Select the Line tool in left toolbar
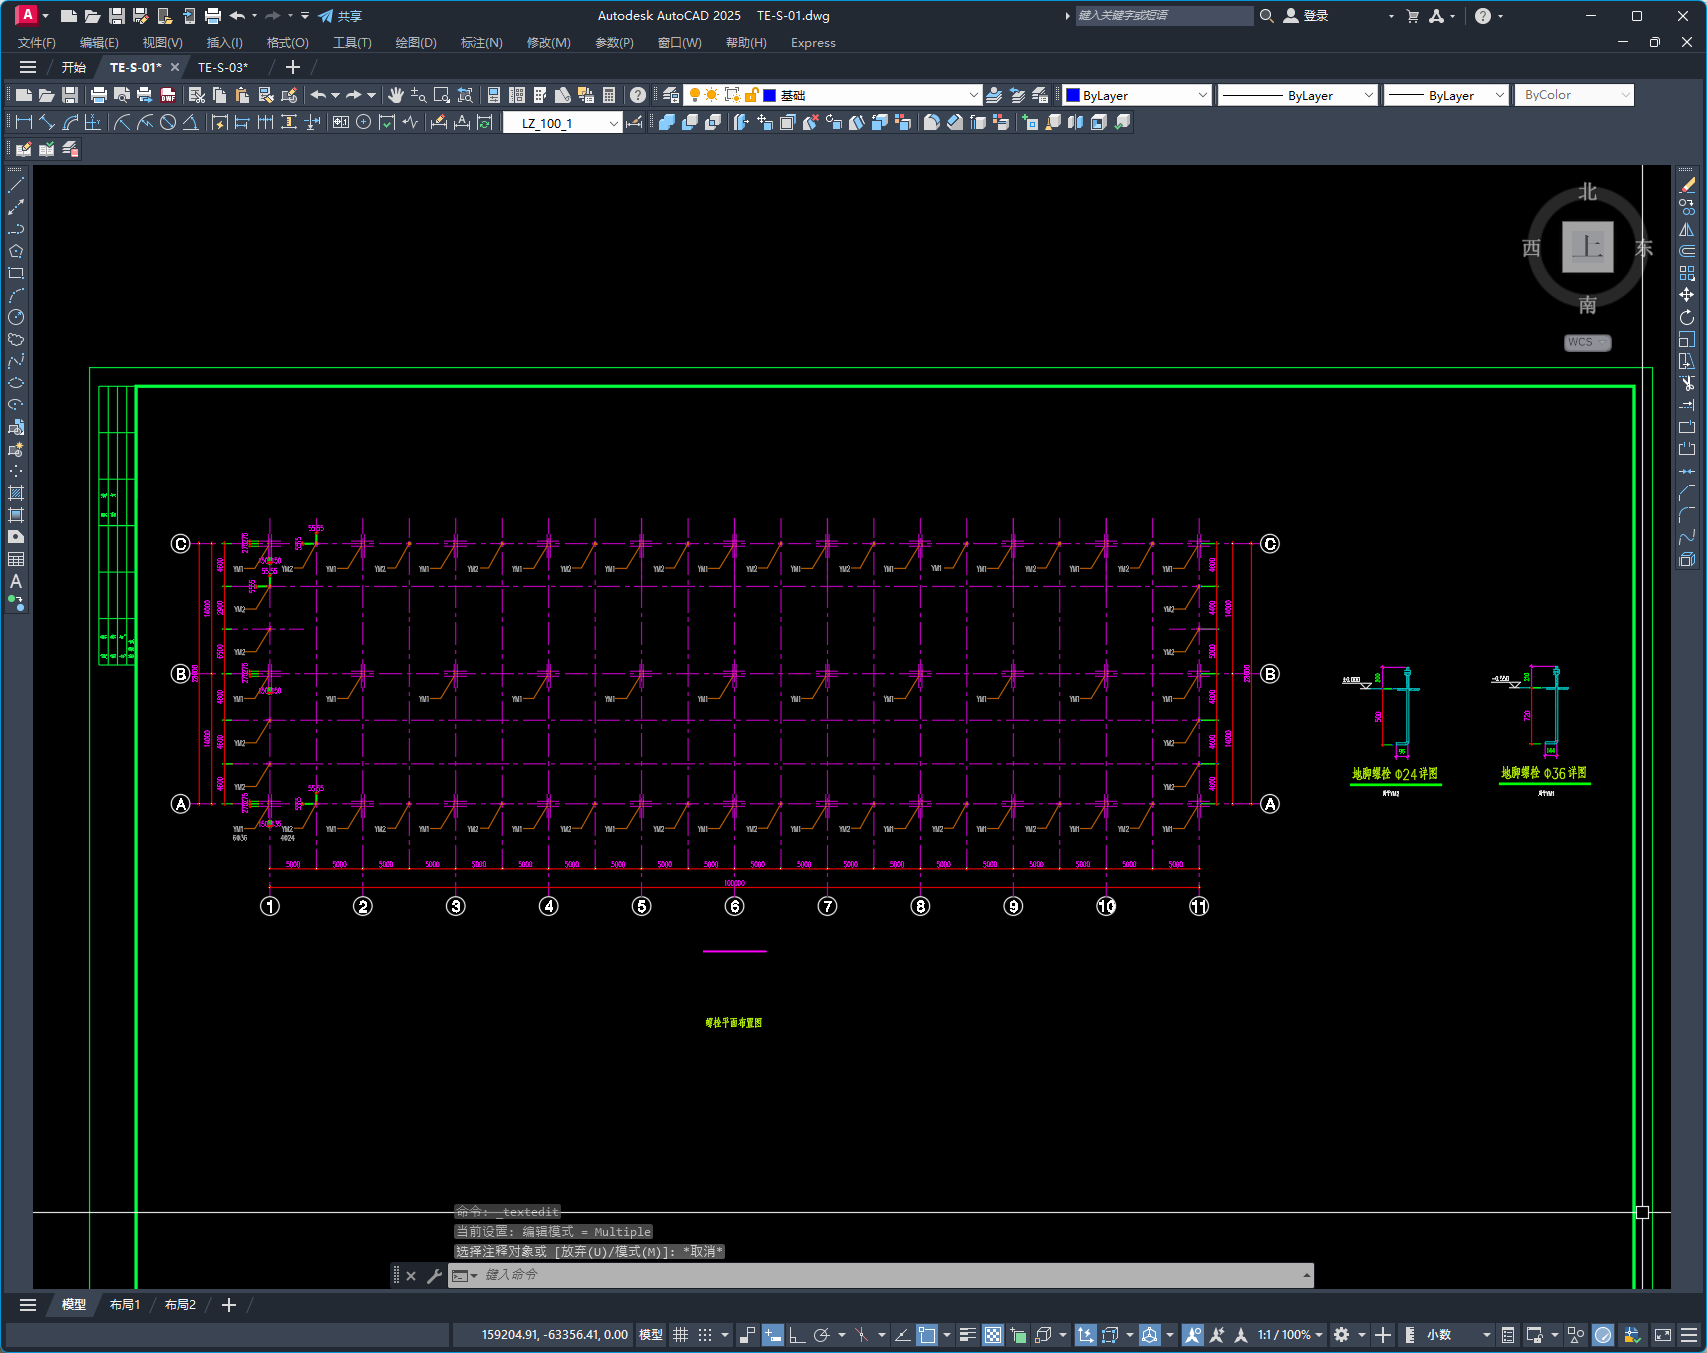1707x1353 pixels. coord(16,185)
